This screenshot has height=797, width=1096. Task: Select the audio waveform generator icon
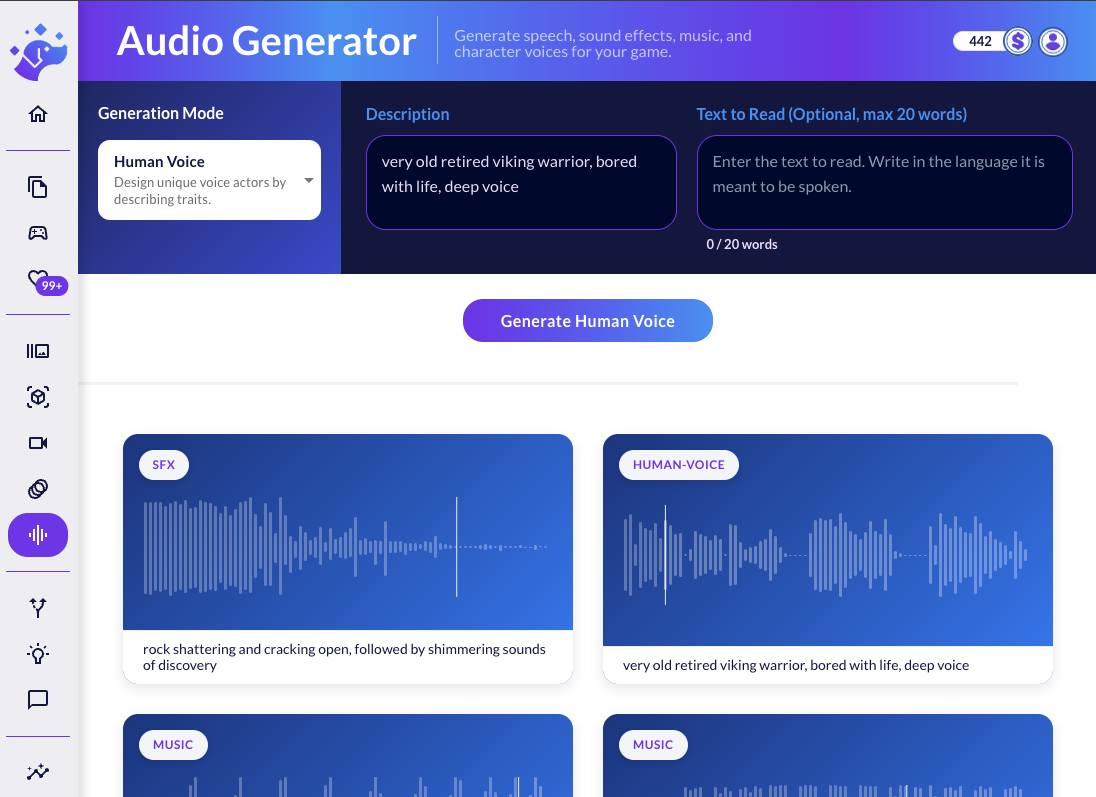(37, 535)
